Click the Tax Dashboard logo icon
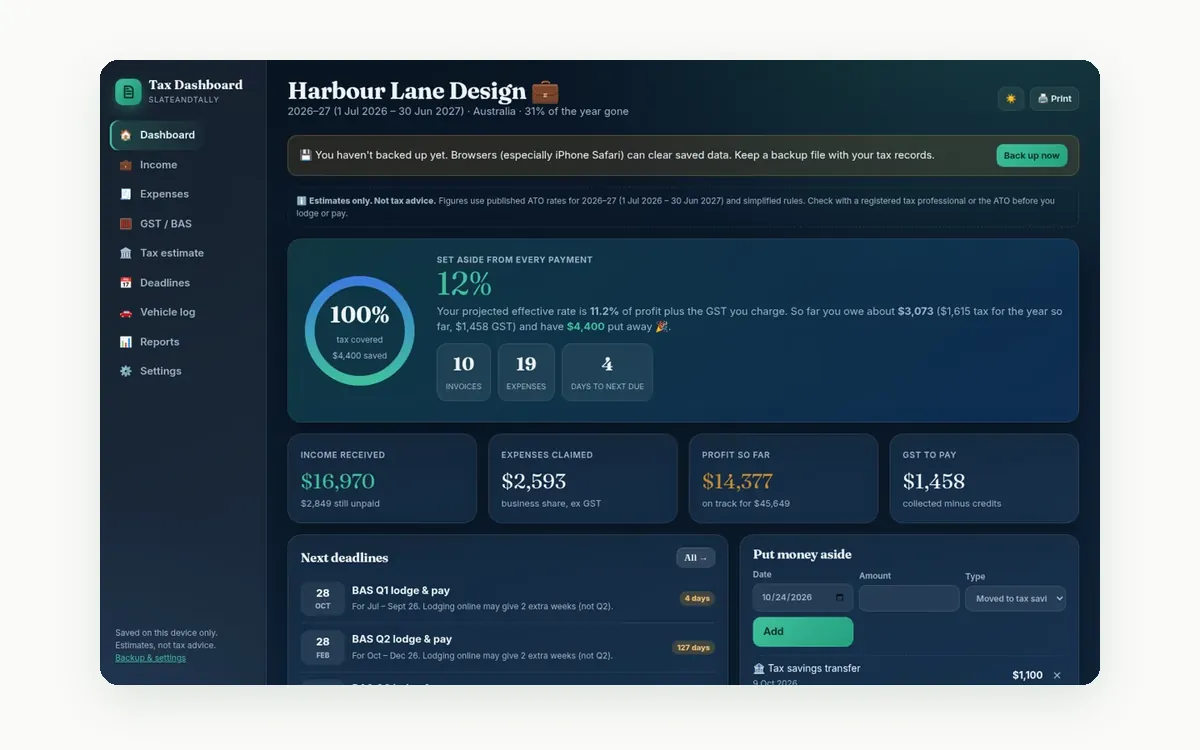The height and width of the screenshot is (750, 1200). (128, 92)
